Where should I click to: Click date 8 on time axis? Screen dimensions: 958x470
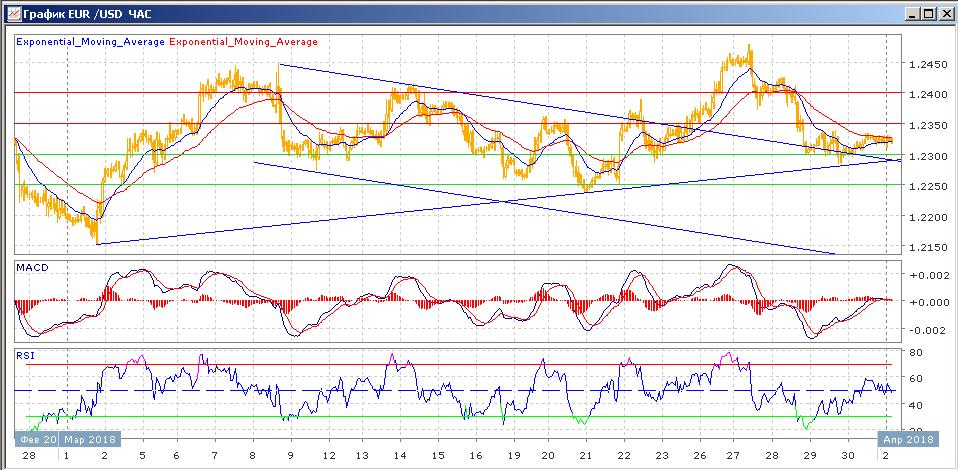(x=253, y=456)
